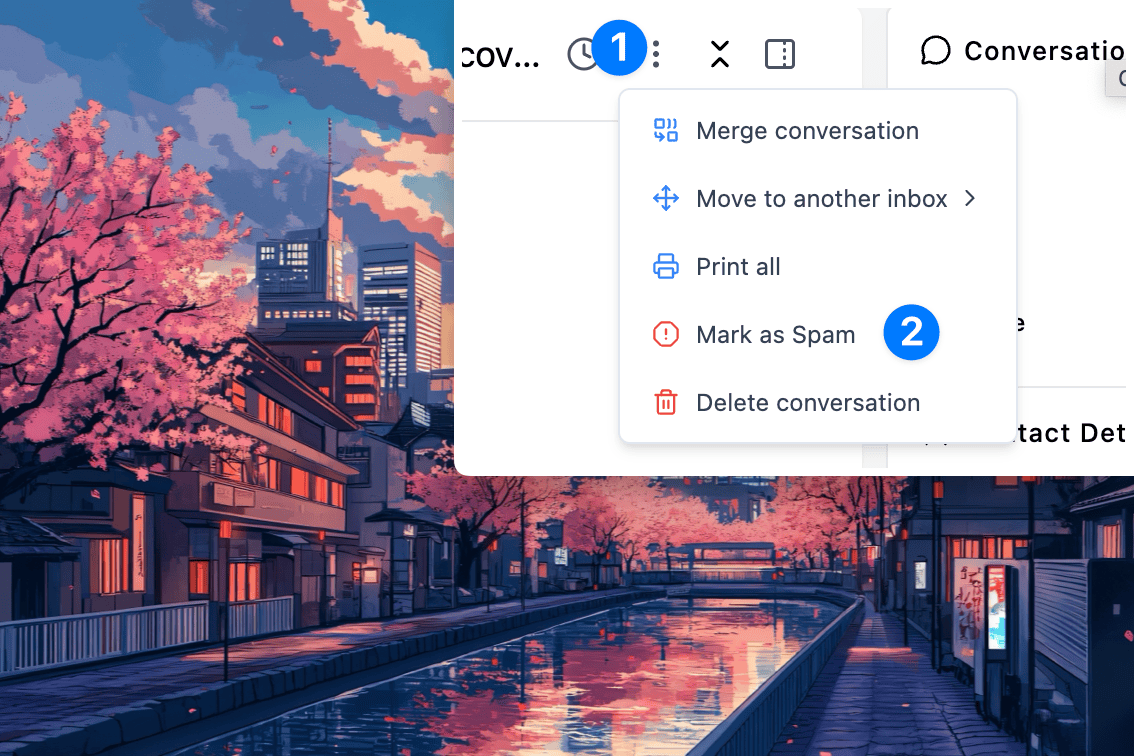This screenshot has width=1134, height=756.
Task: Click the truncated conversation title ending in cov
Action: pos(500,55)
